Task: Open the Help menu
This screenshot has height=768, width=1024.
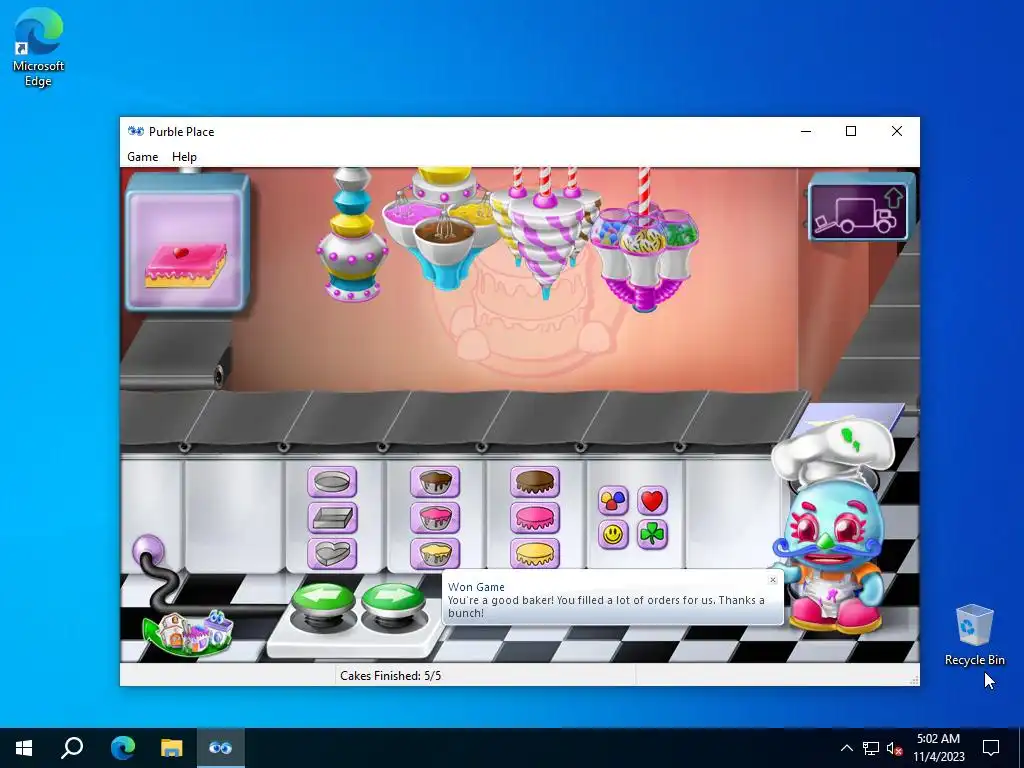Action: click(x=184, y=157)
